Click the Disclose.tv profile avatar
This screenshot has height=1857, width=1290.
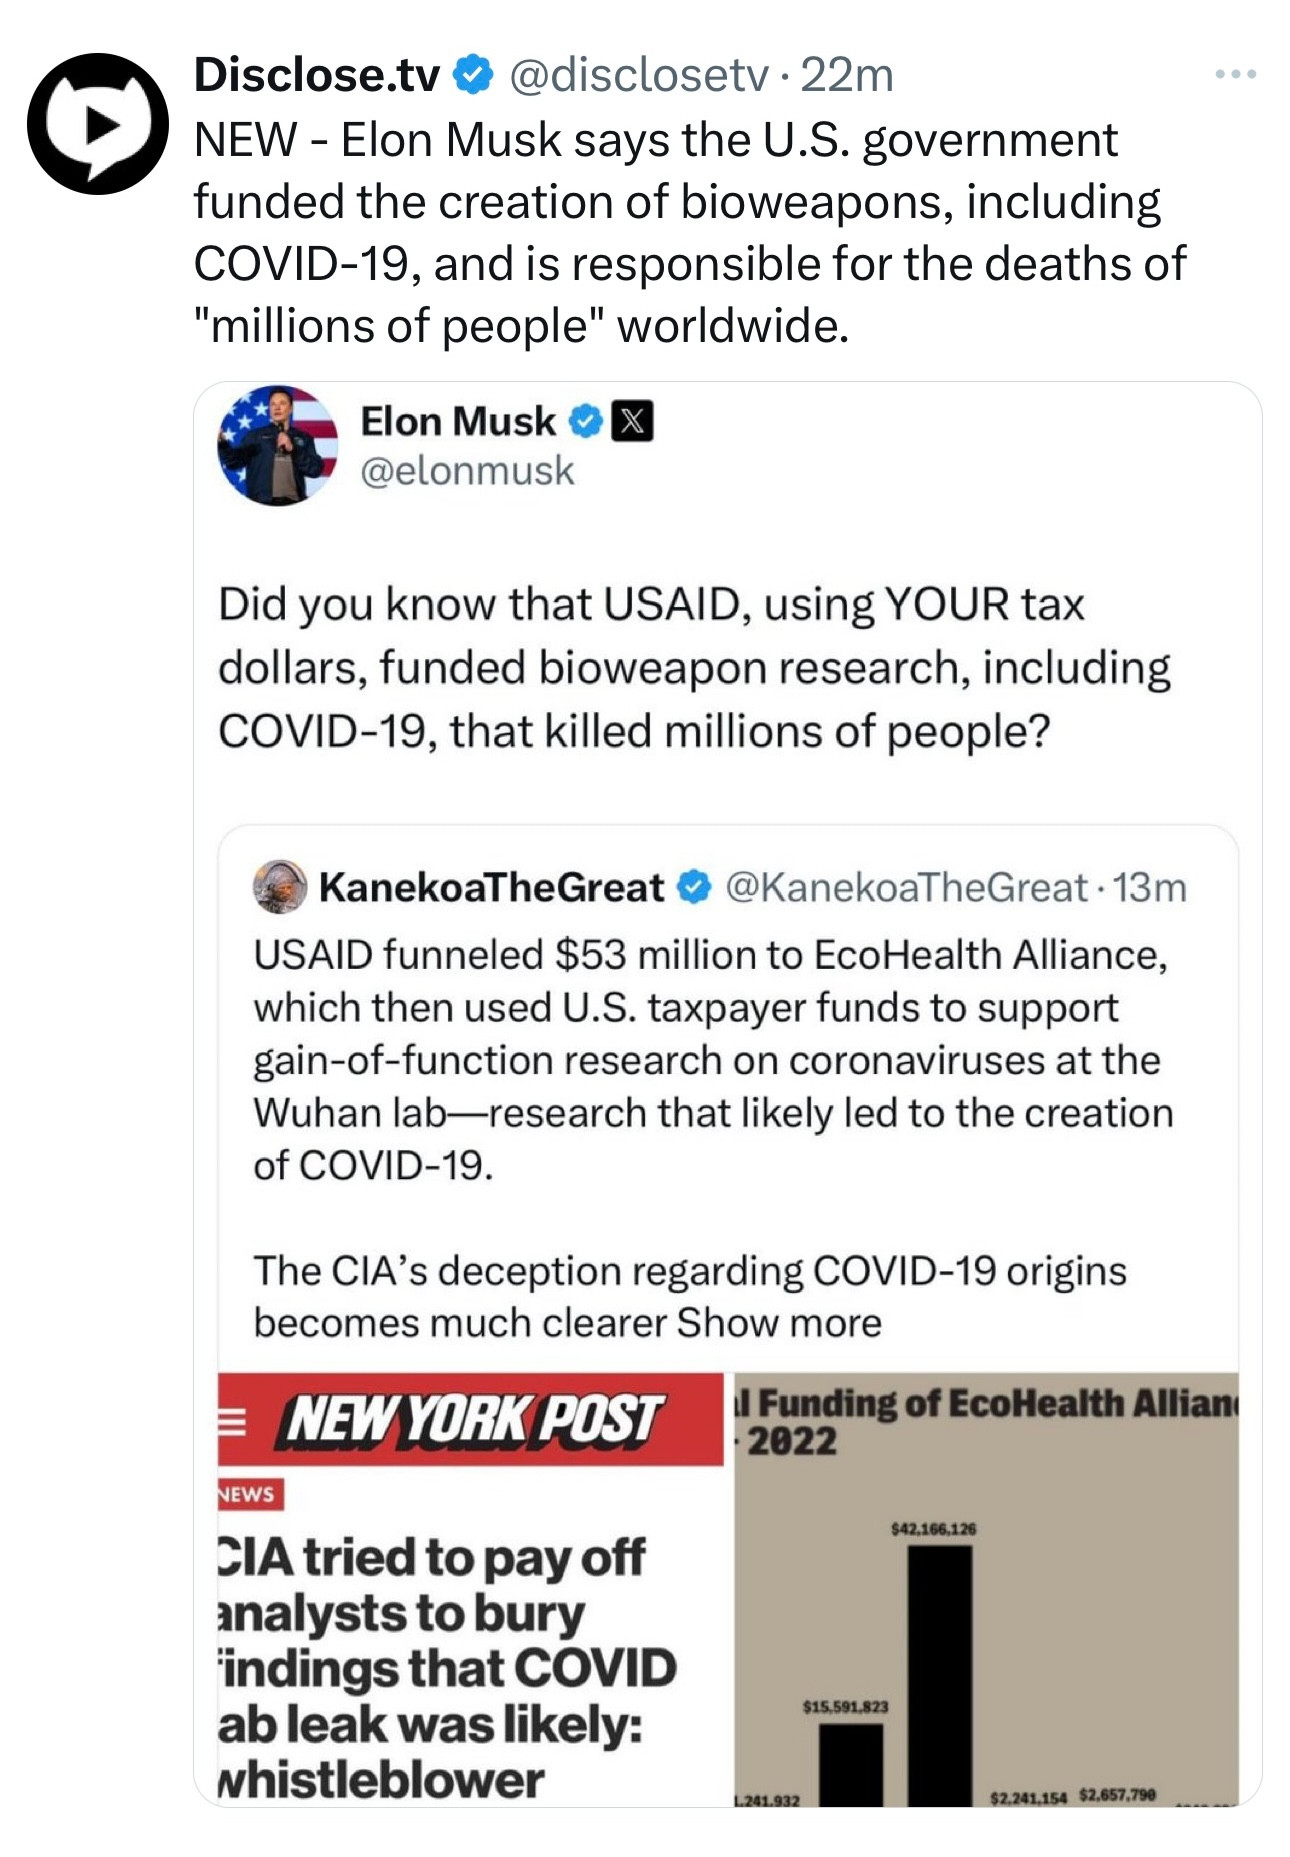97,123
